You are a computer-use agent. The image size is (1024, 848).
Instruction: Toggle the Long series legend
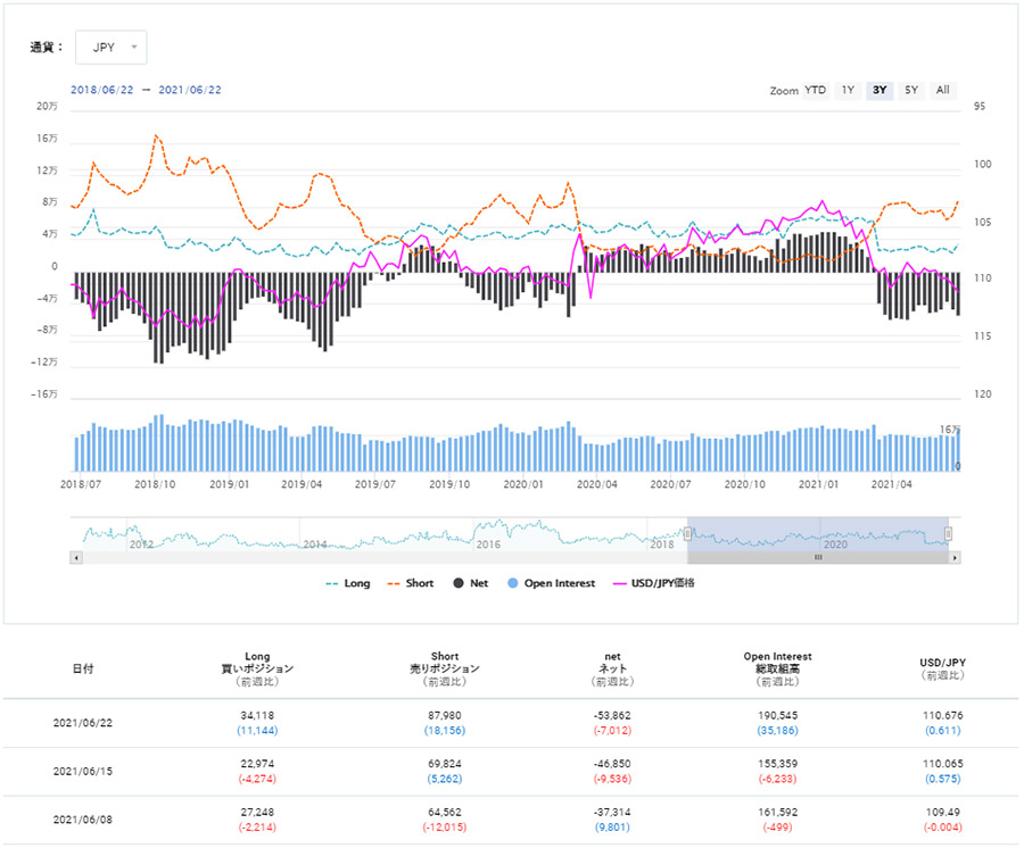[x=348, y=583]
